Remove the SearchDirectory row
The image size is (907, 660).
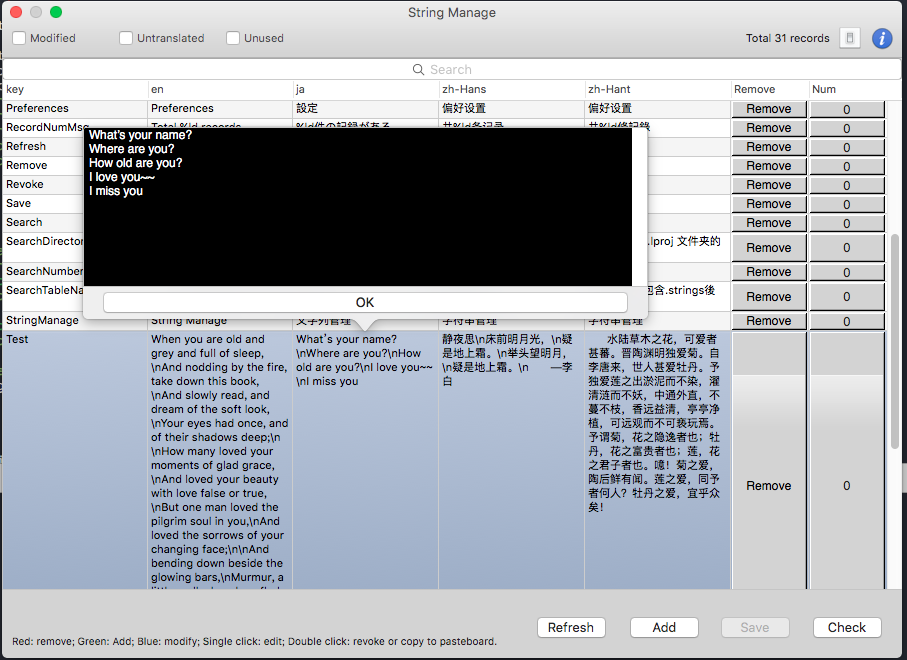[x=769, y=248]
